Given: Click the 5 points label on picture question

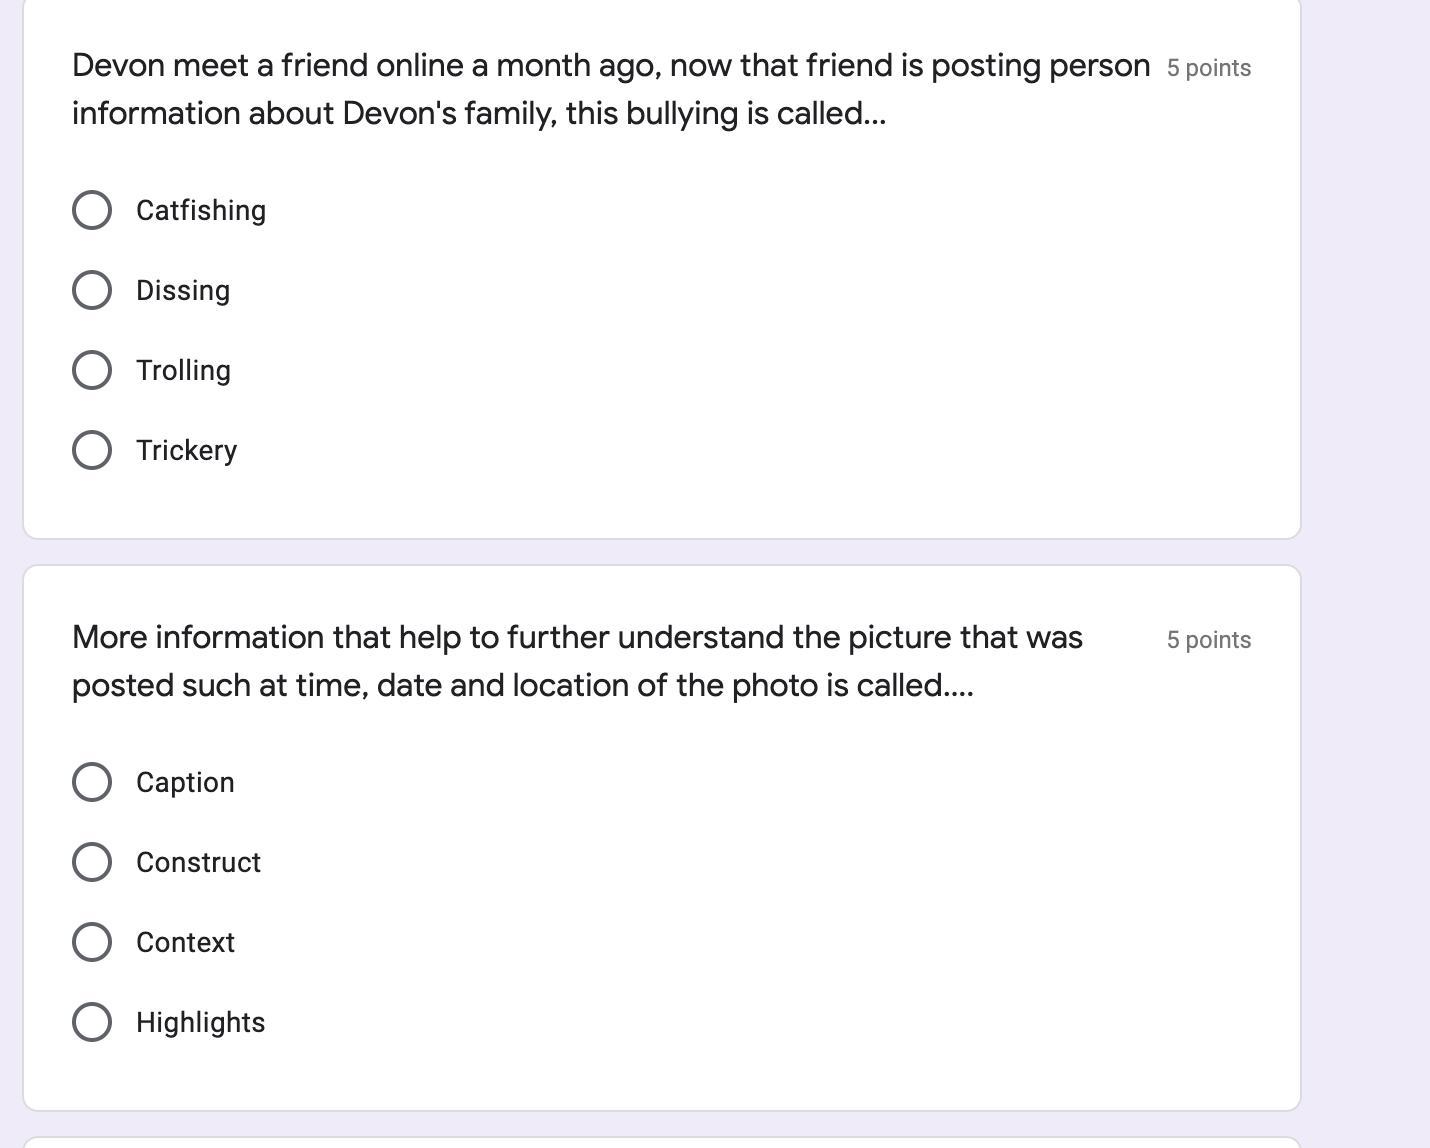Looking at the screenshot, I should click(1209, 640).
